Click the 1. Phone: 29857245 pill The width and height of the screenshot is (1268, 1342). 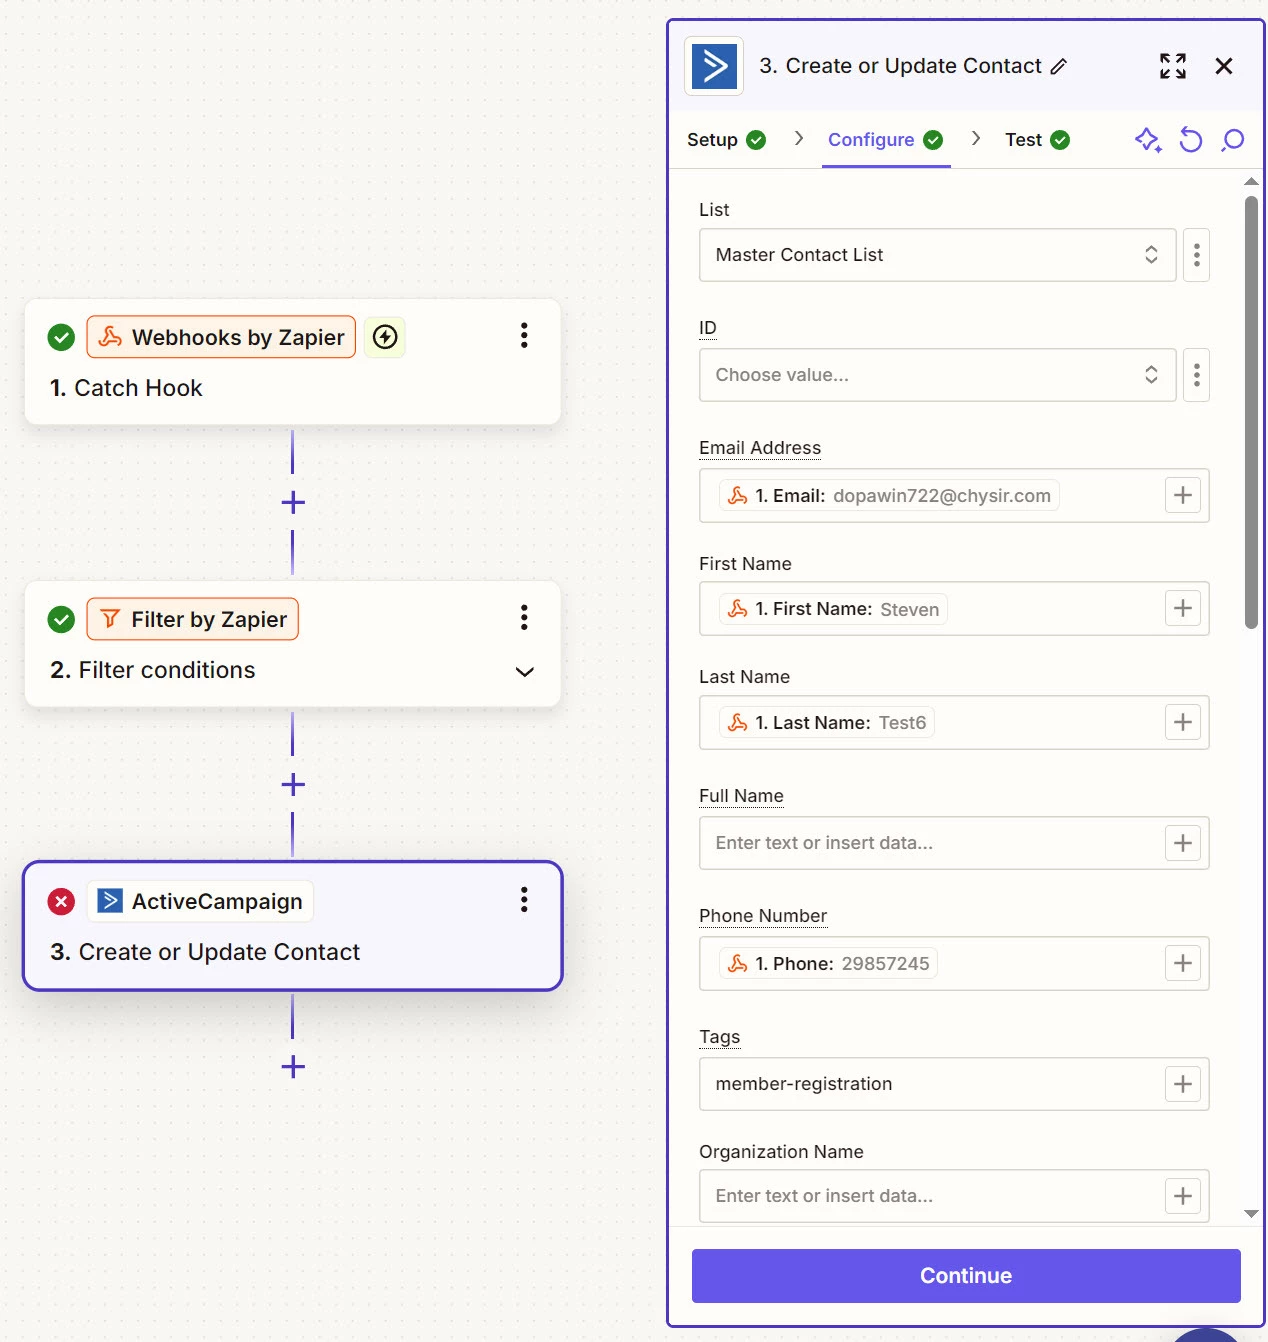[828, 963]
